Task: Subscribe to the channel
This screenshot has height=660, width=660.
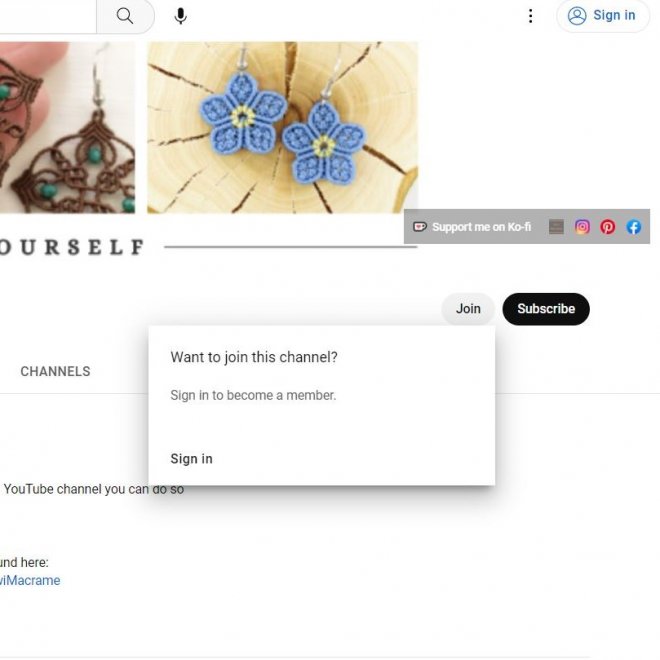Action: click(546, 309)
